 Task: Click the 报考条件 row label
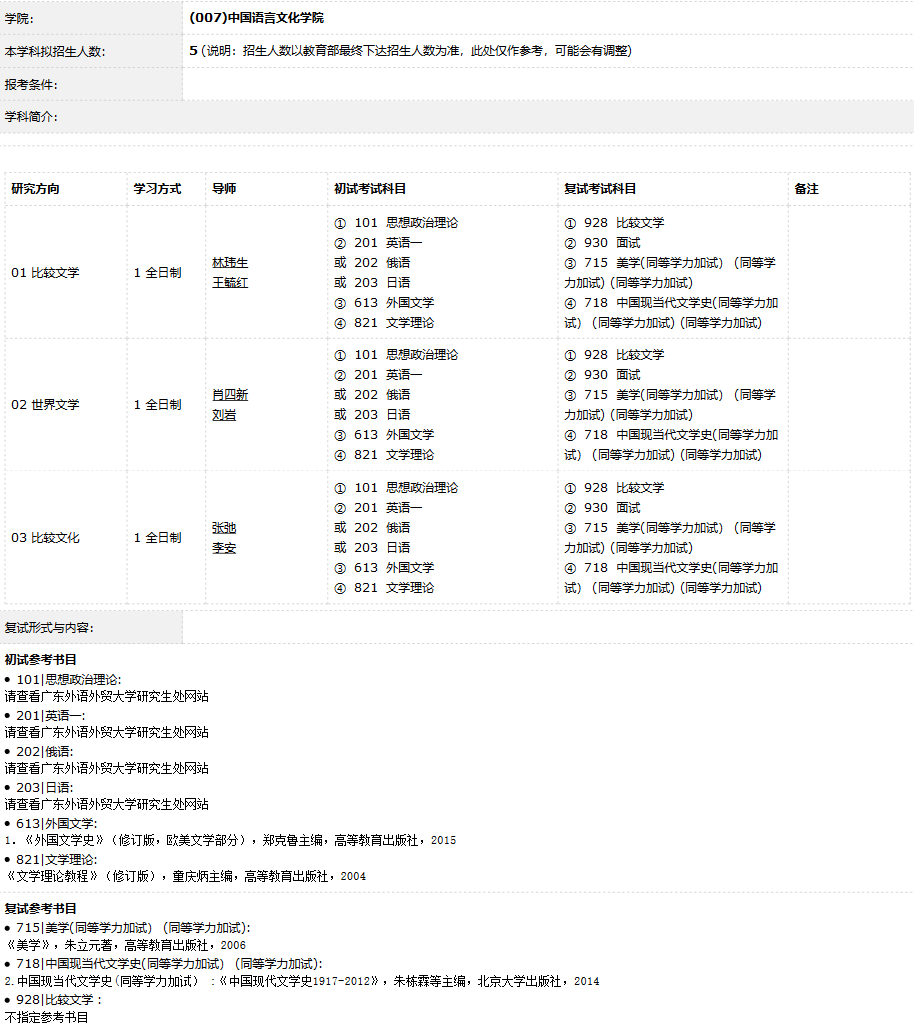(x=31, y=85)
